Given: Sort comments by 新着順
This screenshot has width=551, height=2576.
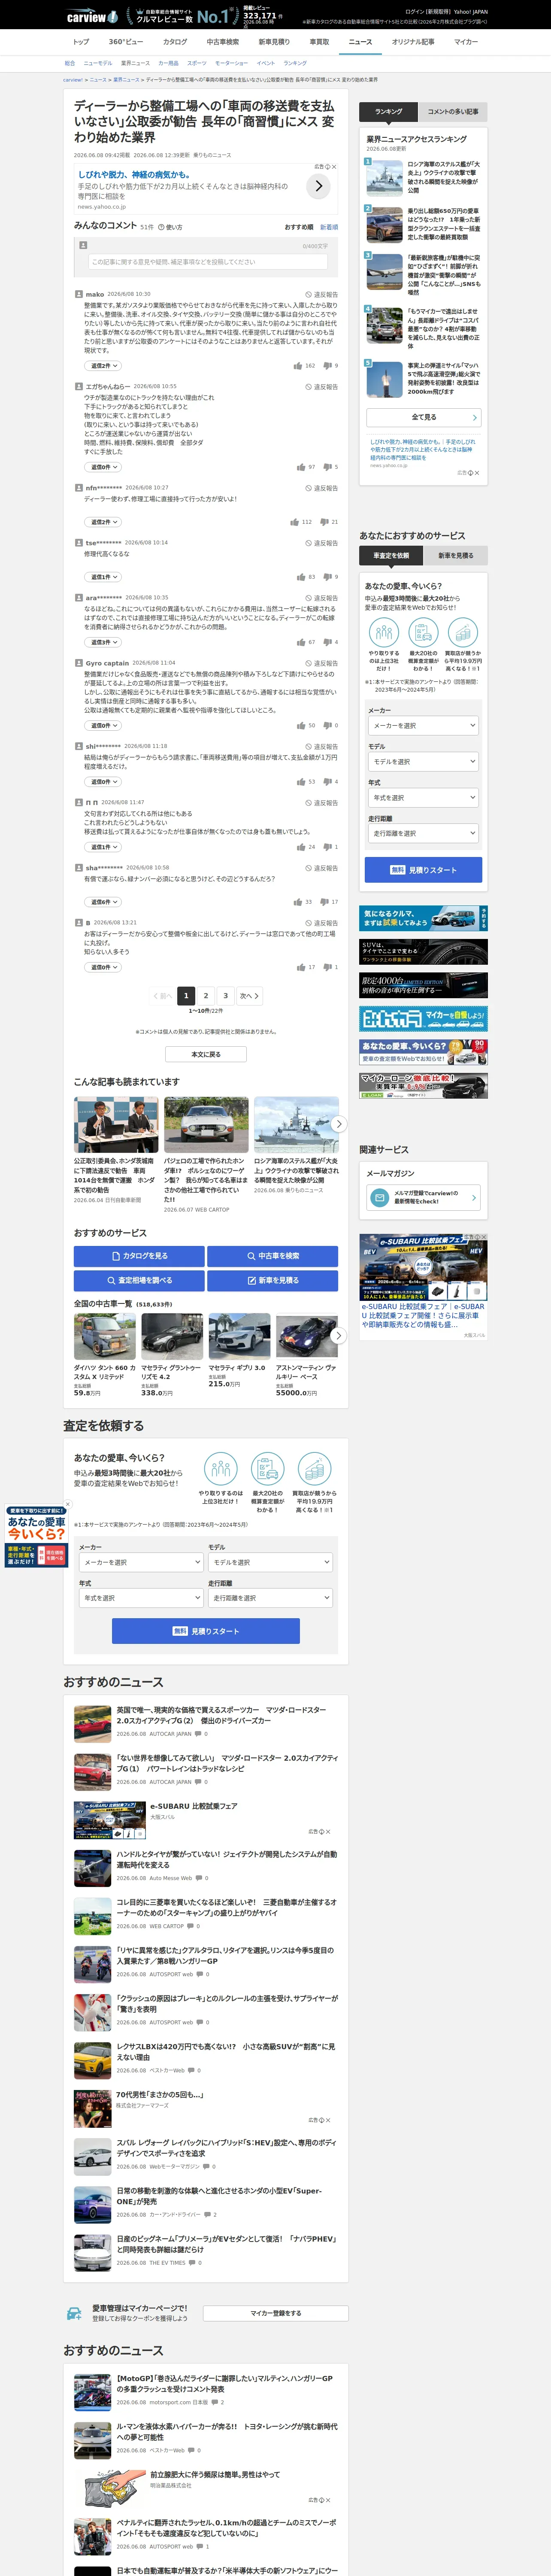Looking at the screenshot, I should 329,227.
